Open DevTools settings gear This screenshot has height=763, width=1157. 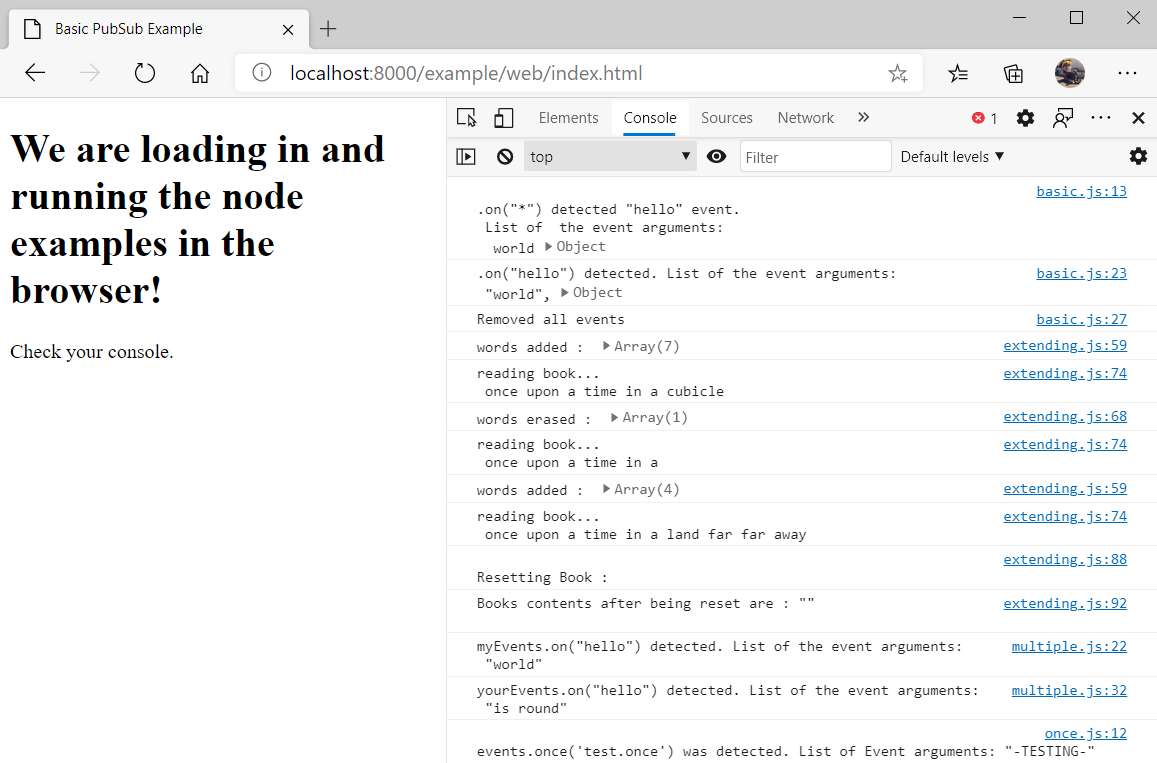[1025, 118]
